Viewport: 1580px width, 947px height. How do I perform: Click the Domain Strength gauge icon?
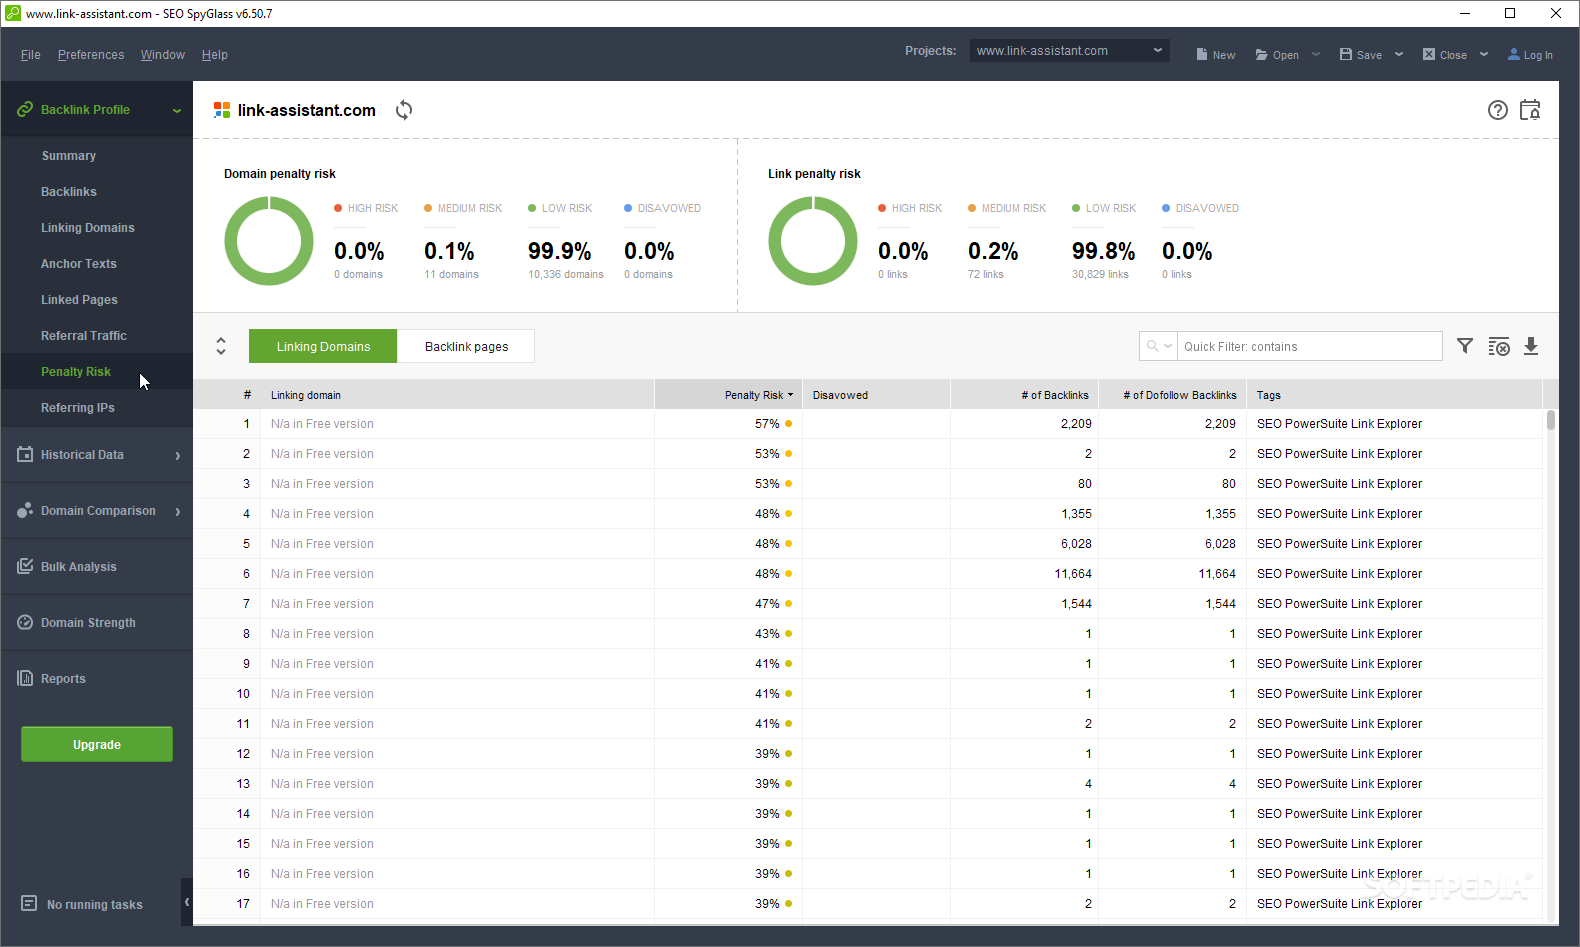coord(25,622)
